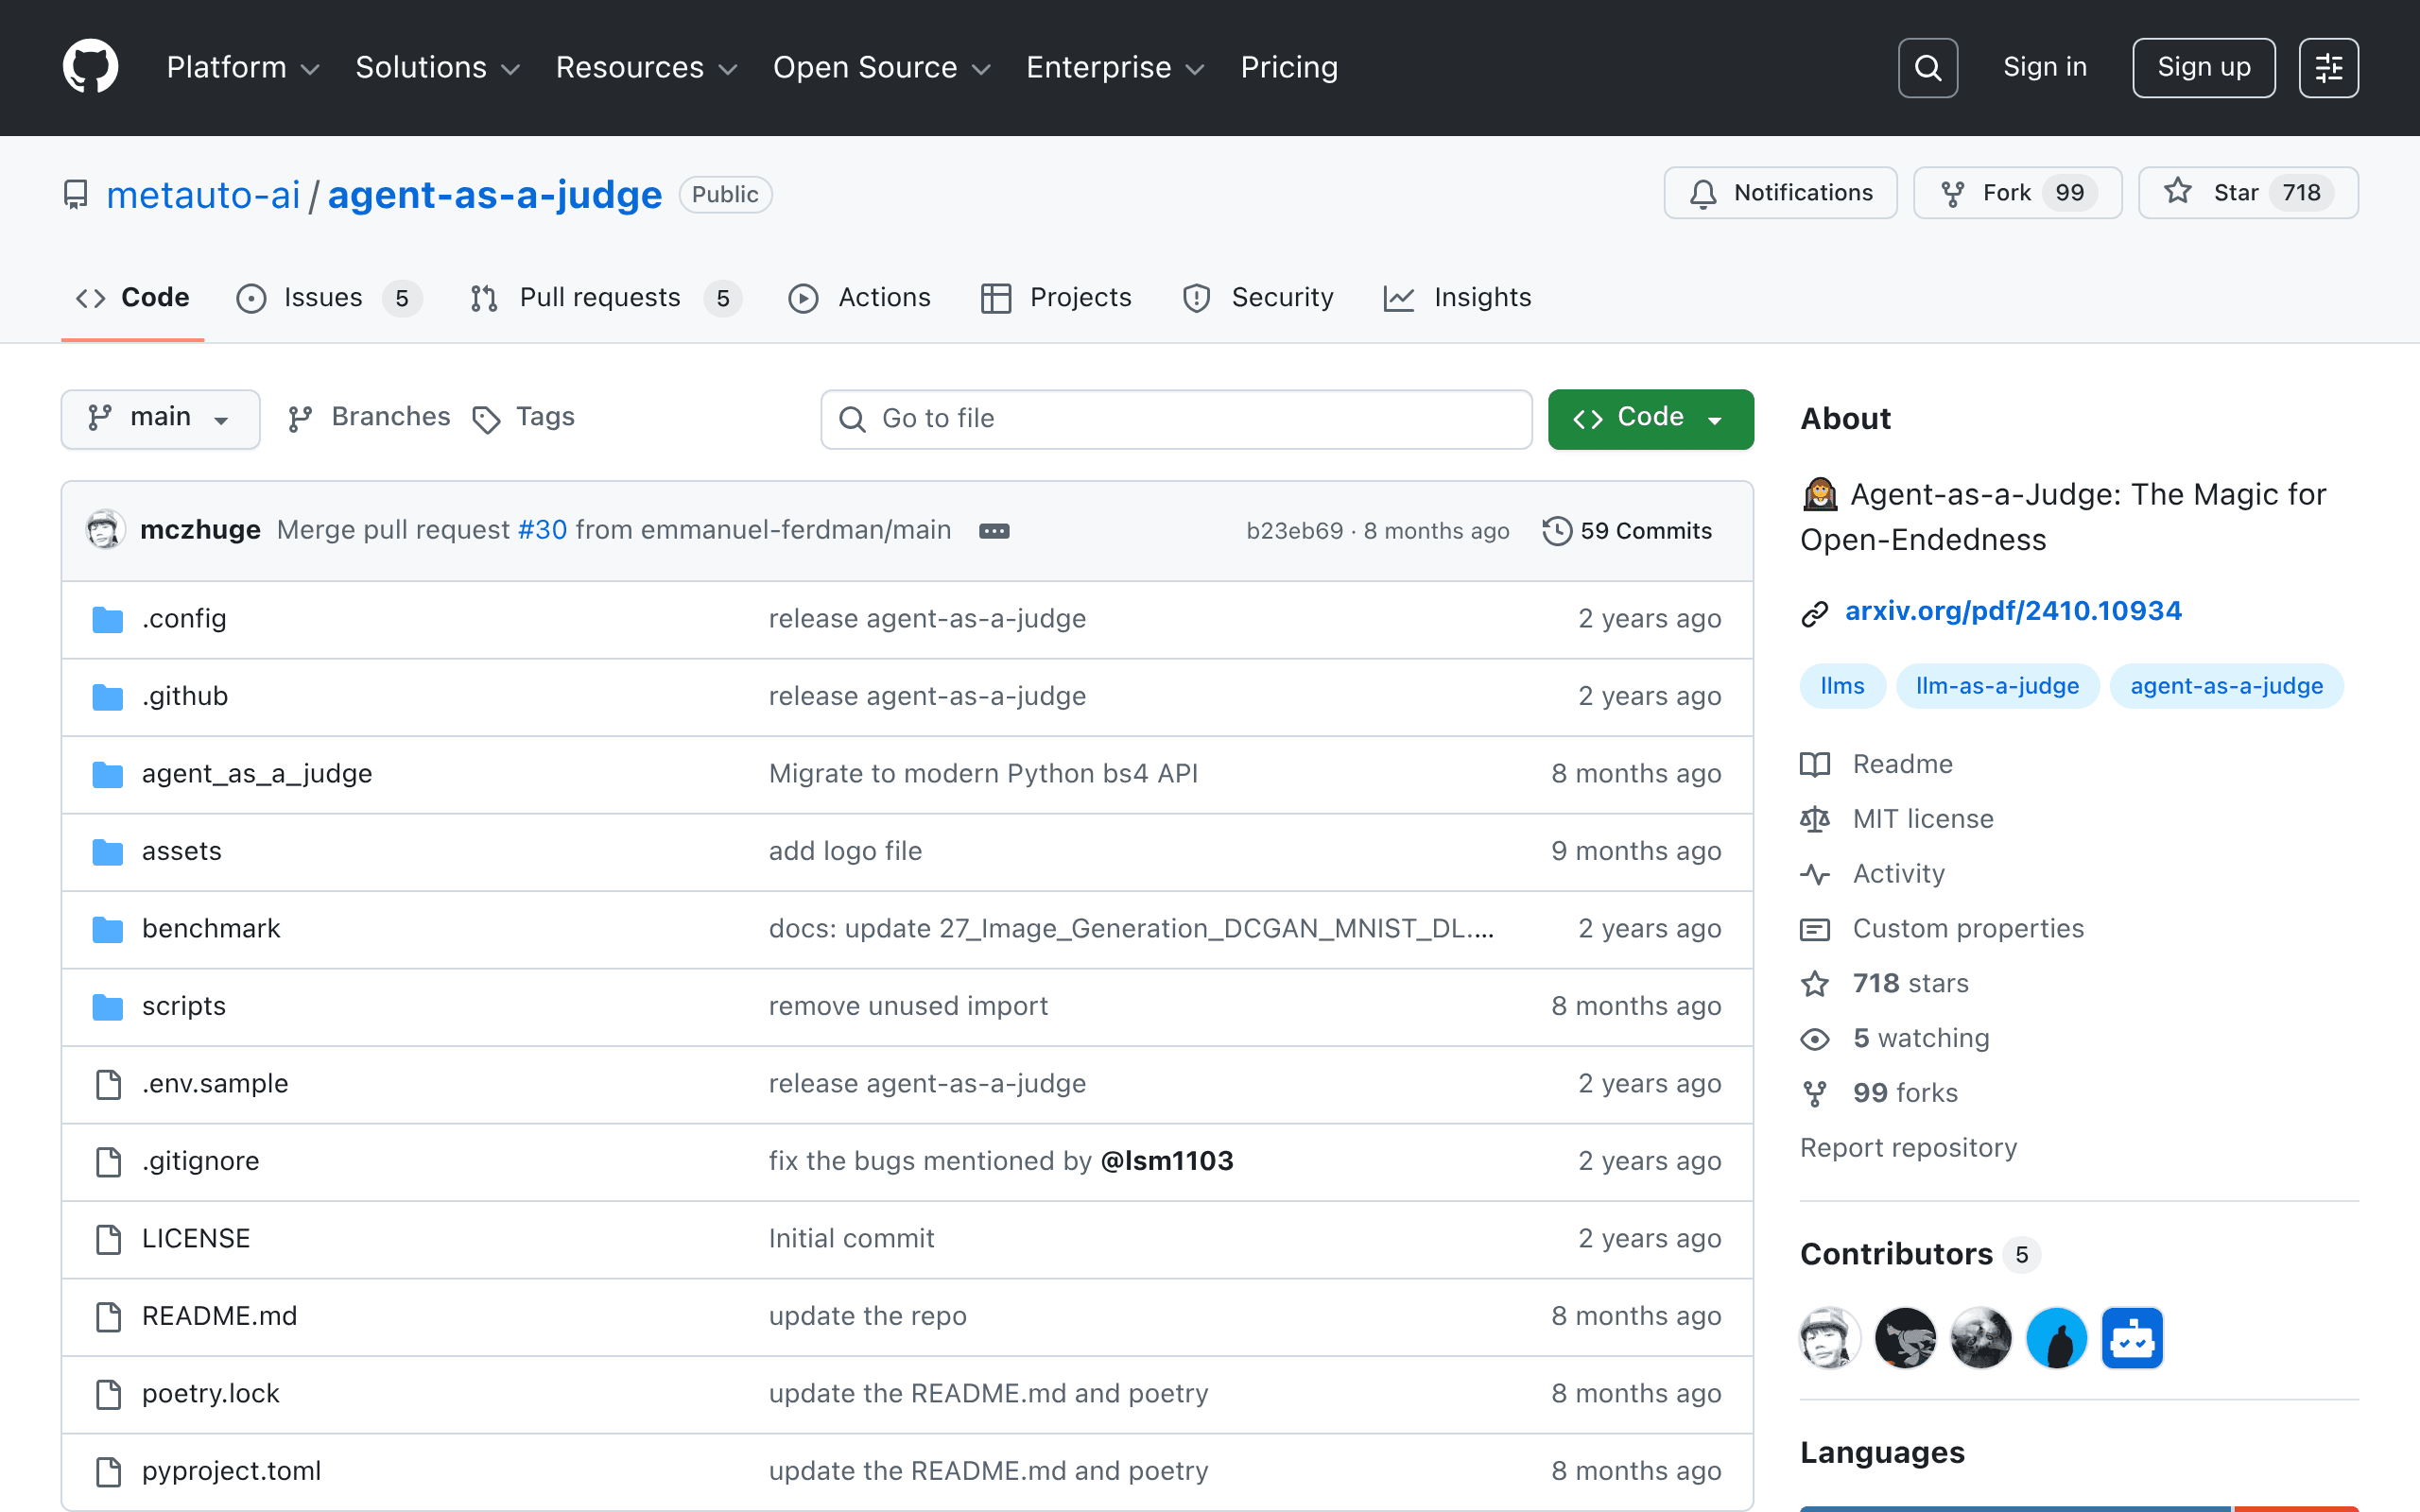
Task: Open the benchmark folder
Action: coord(211,929)
